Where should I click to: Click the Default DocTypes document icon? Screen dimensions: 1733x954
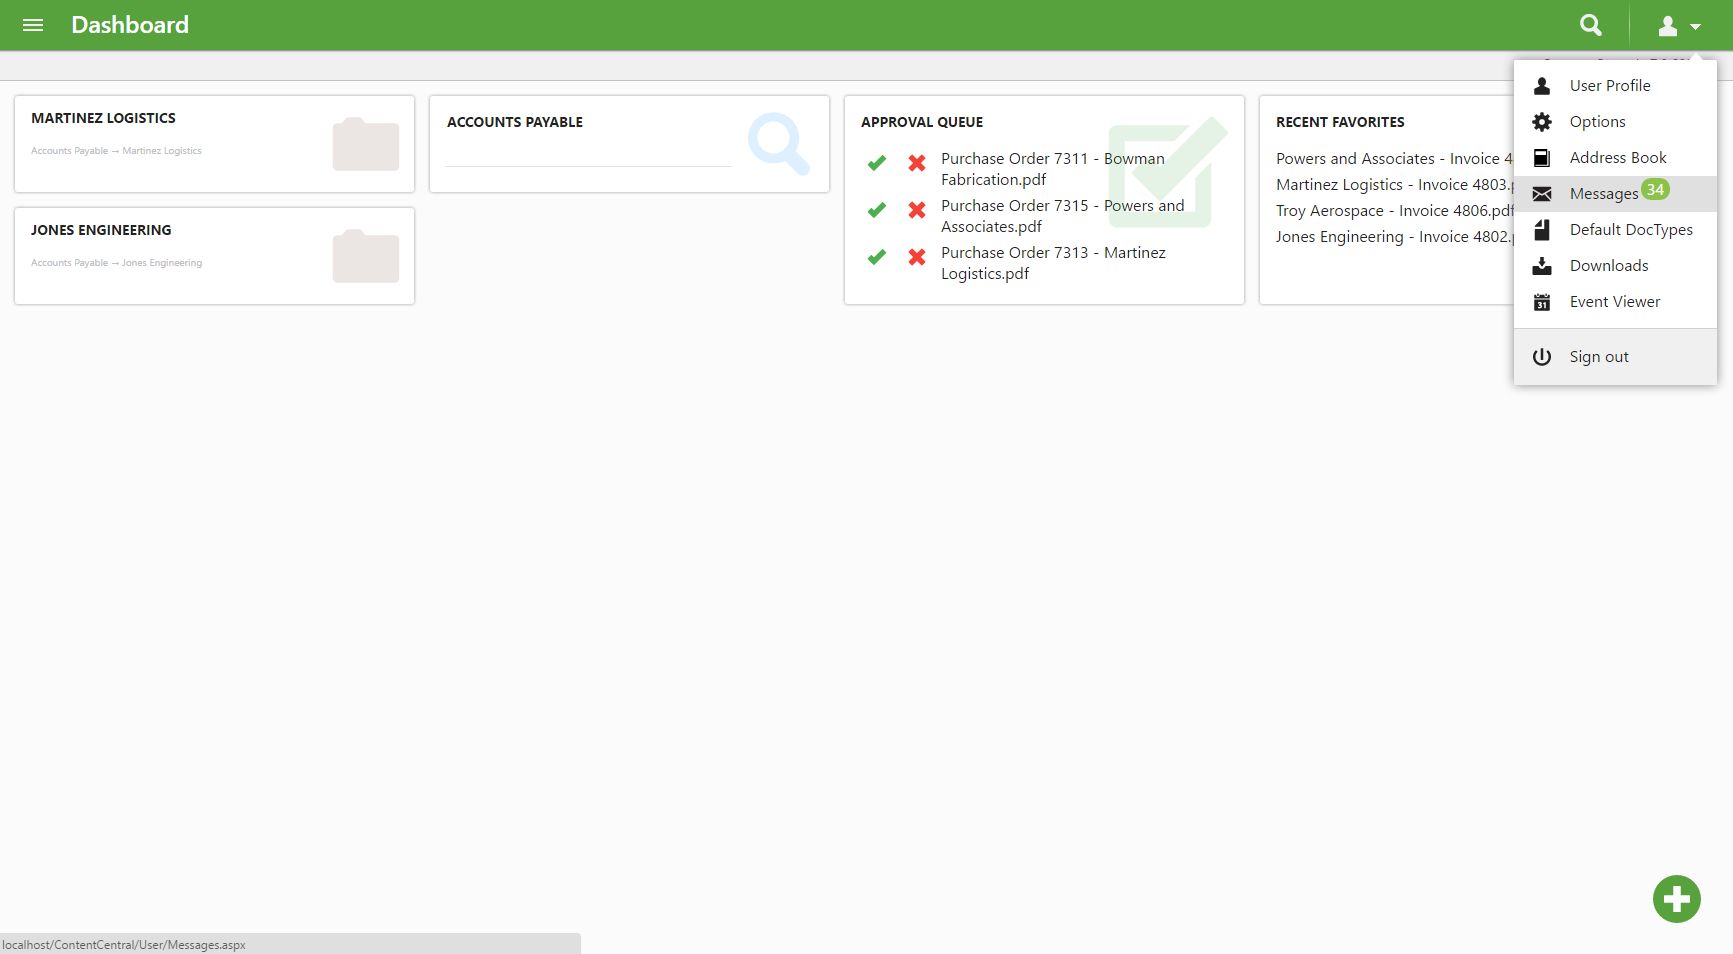[1542, 230]
